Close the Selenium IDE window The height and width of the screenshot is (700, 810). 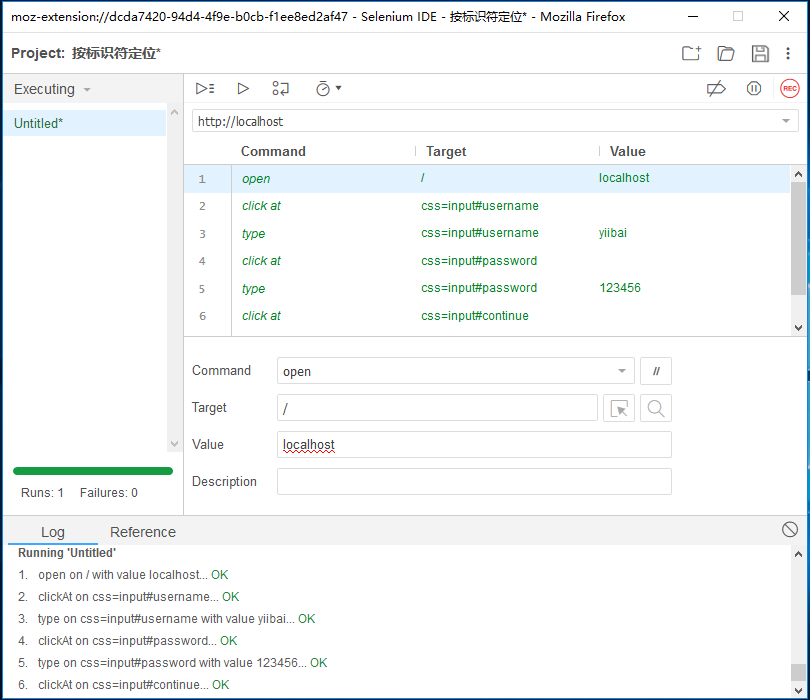click(784, 17)
